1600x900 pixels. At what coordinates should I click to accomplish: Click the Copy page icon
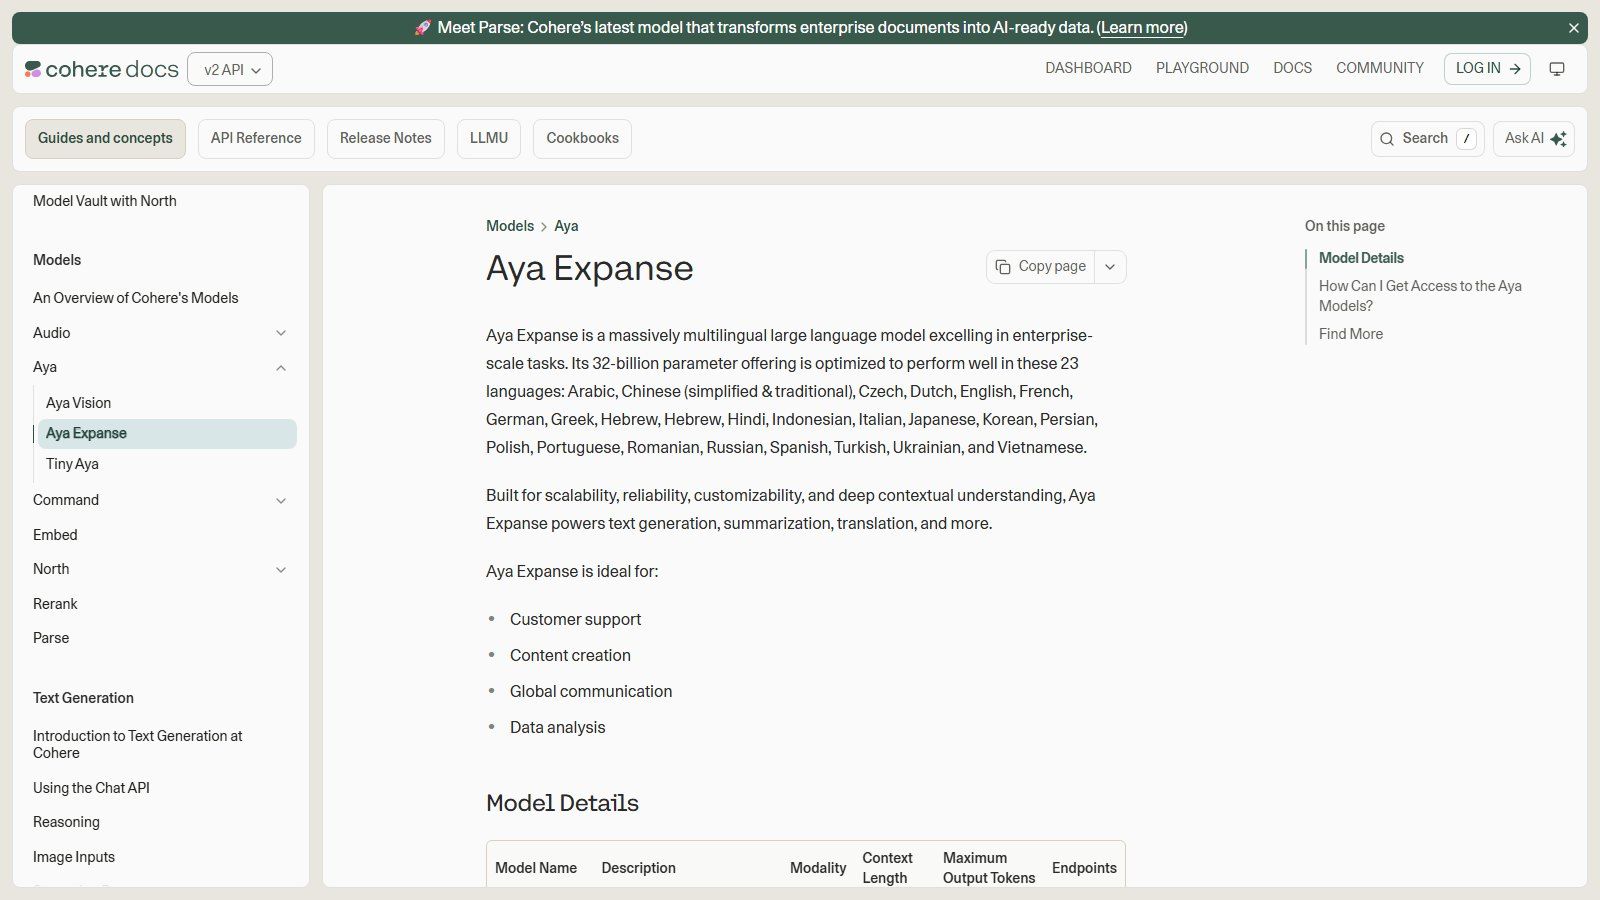[x=1003, y=267]
